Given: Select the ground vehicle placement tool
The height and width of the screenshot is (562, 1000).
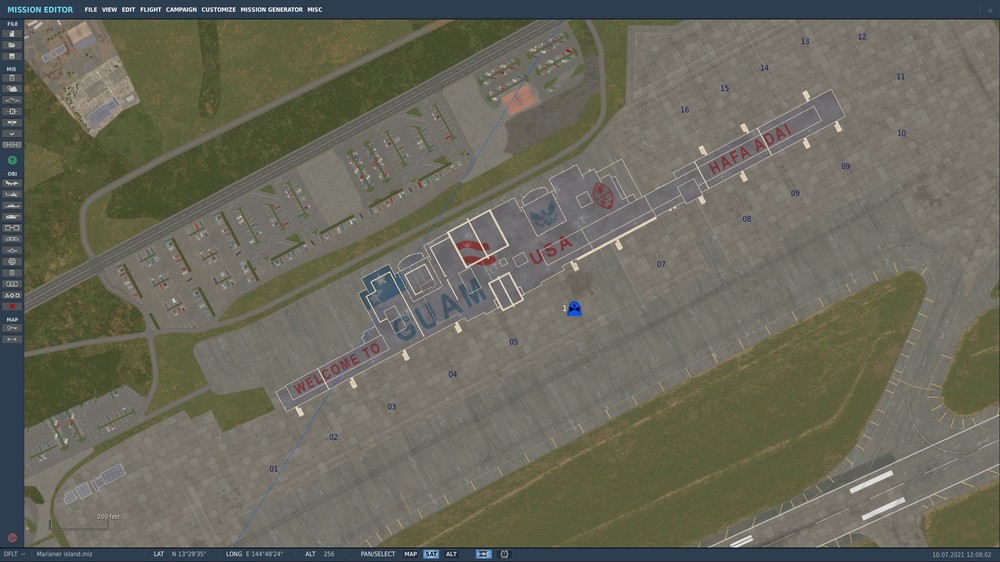Looking at the screenshot, I should click(x=11, y=218).
